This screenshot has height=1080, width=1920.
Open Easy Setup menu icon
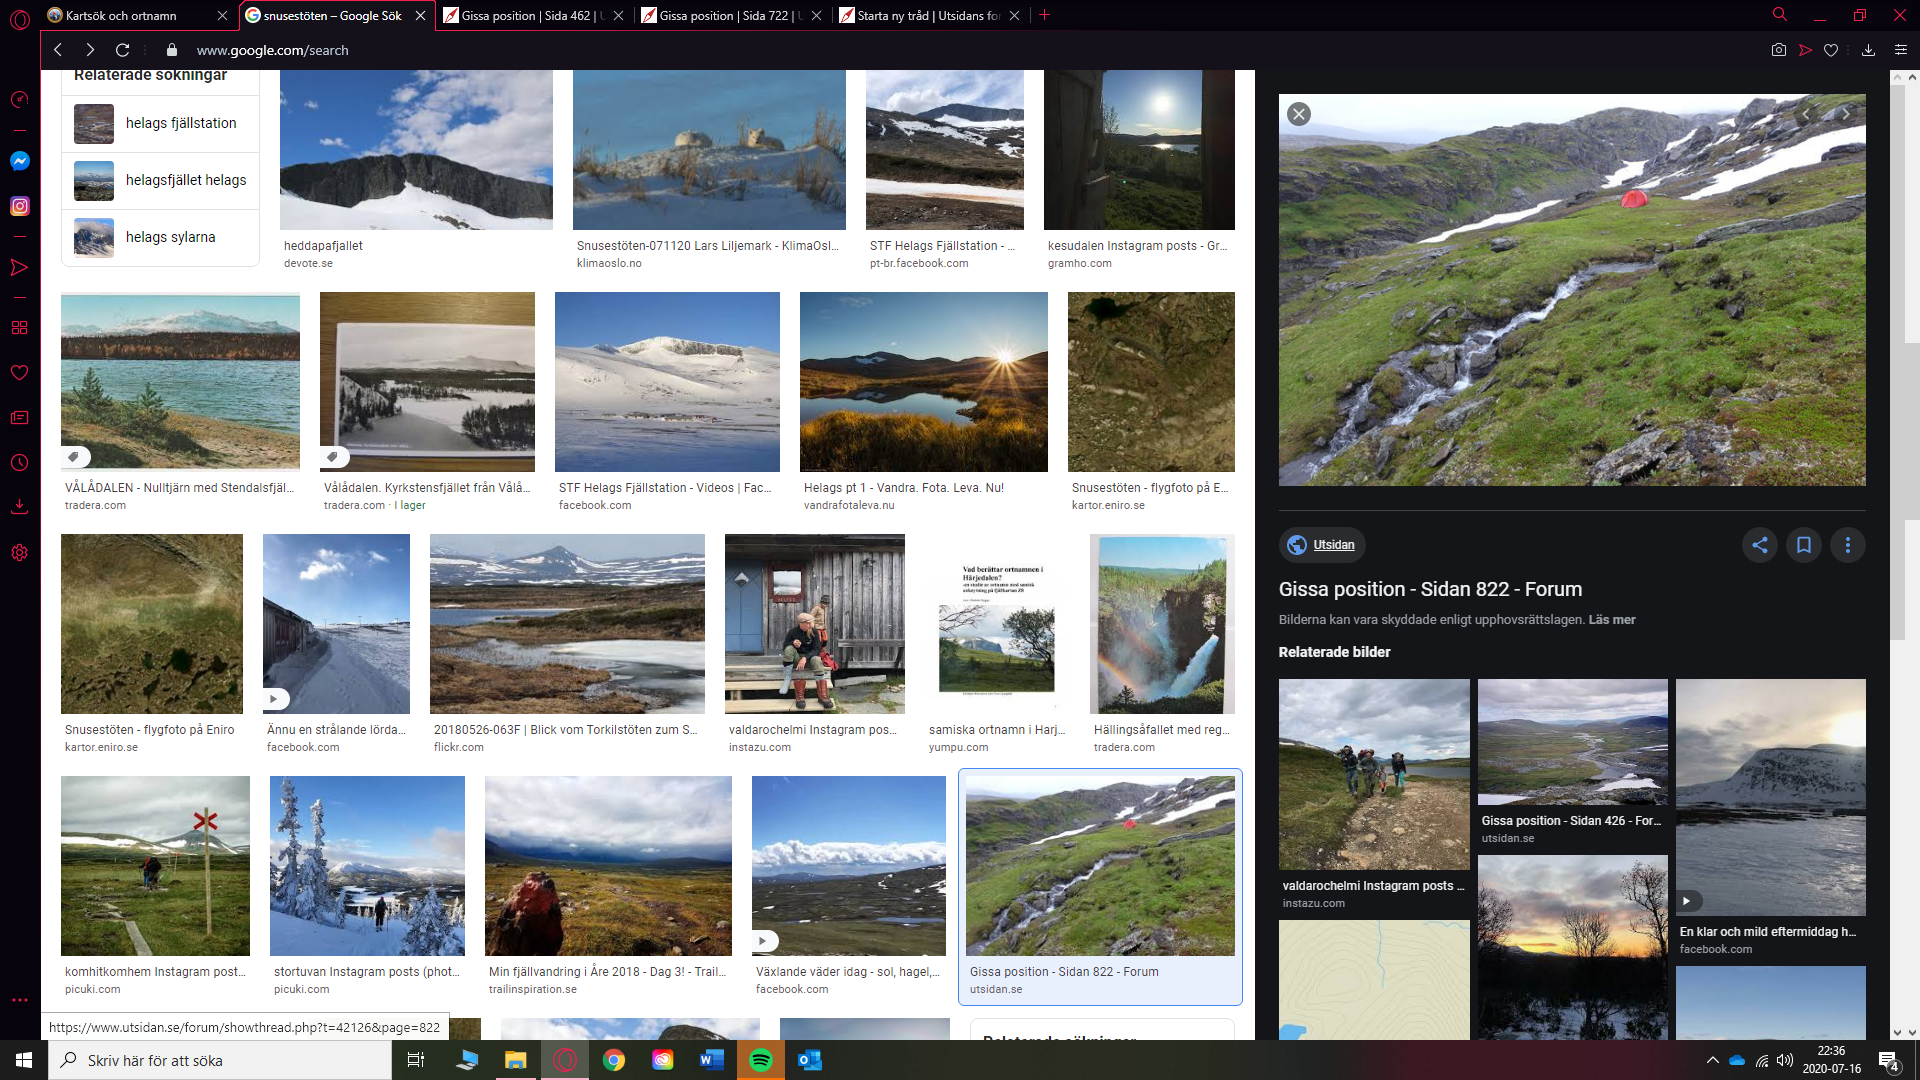(1901, 50)
